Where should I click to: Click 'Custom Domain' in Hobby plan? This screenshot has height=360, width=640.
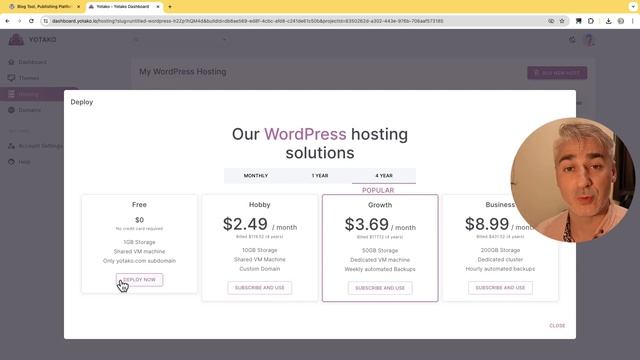tap(260, 269)
